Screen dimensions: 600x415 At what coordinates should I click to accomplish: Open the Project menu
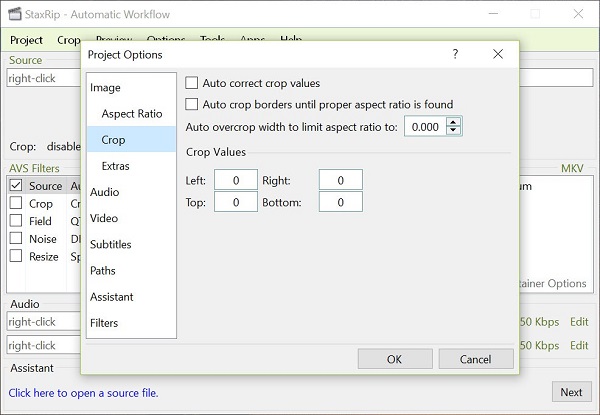(x=26, y=40)
